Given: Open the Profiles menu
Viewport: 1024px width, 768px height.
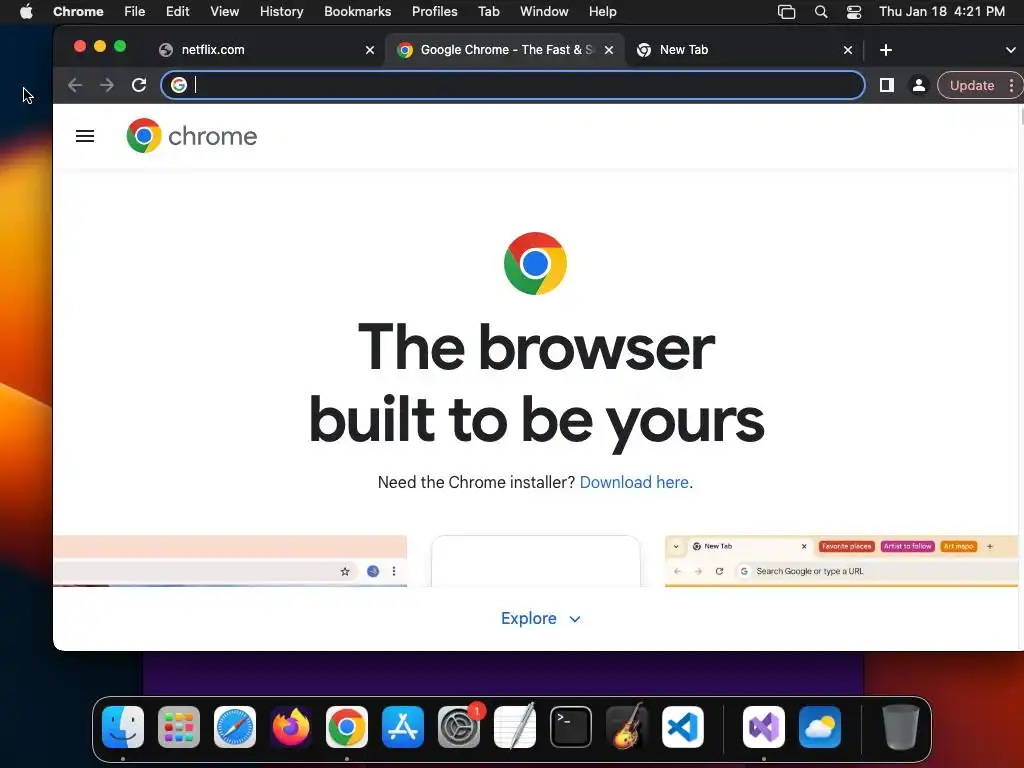Looking at the screenshot, I should [434, 12].
